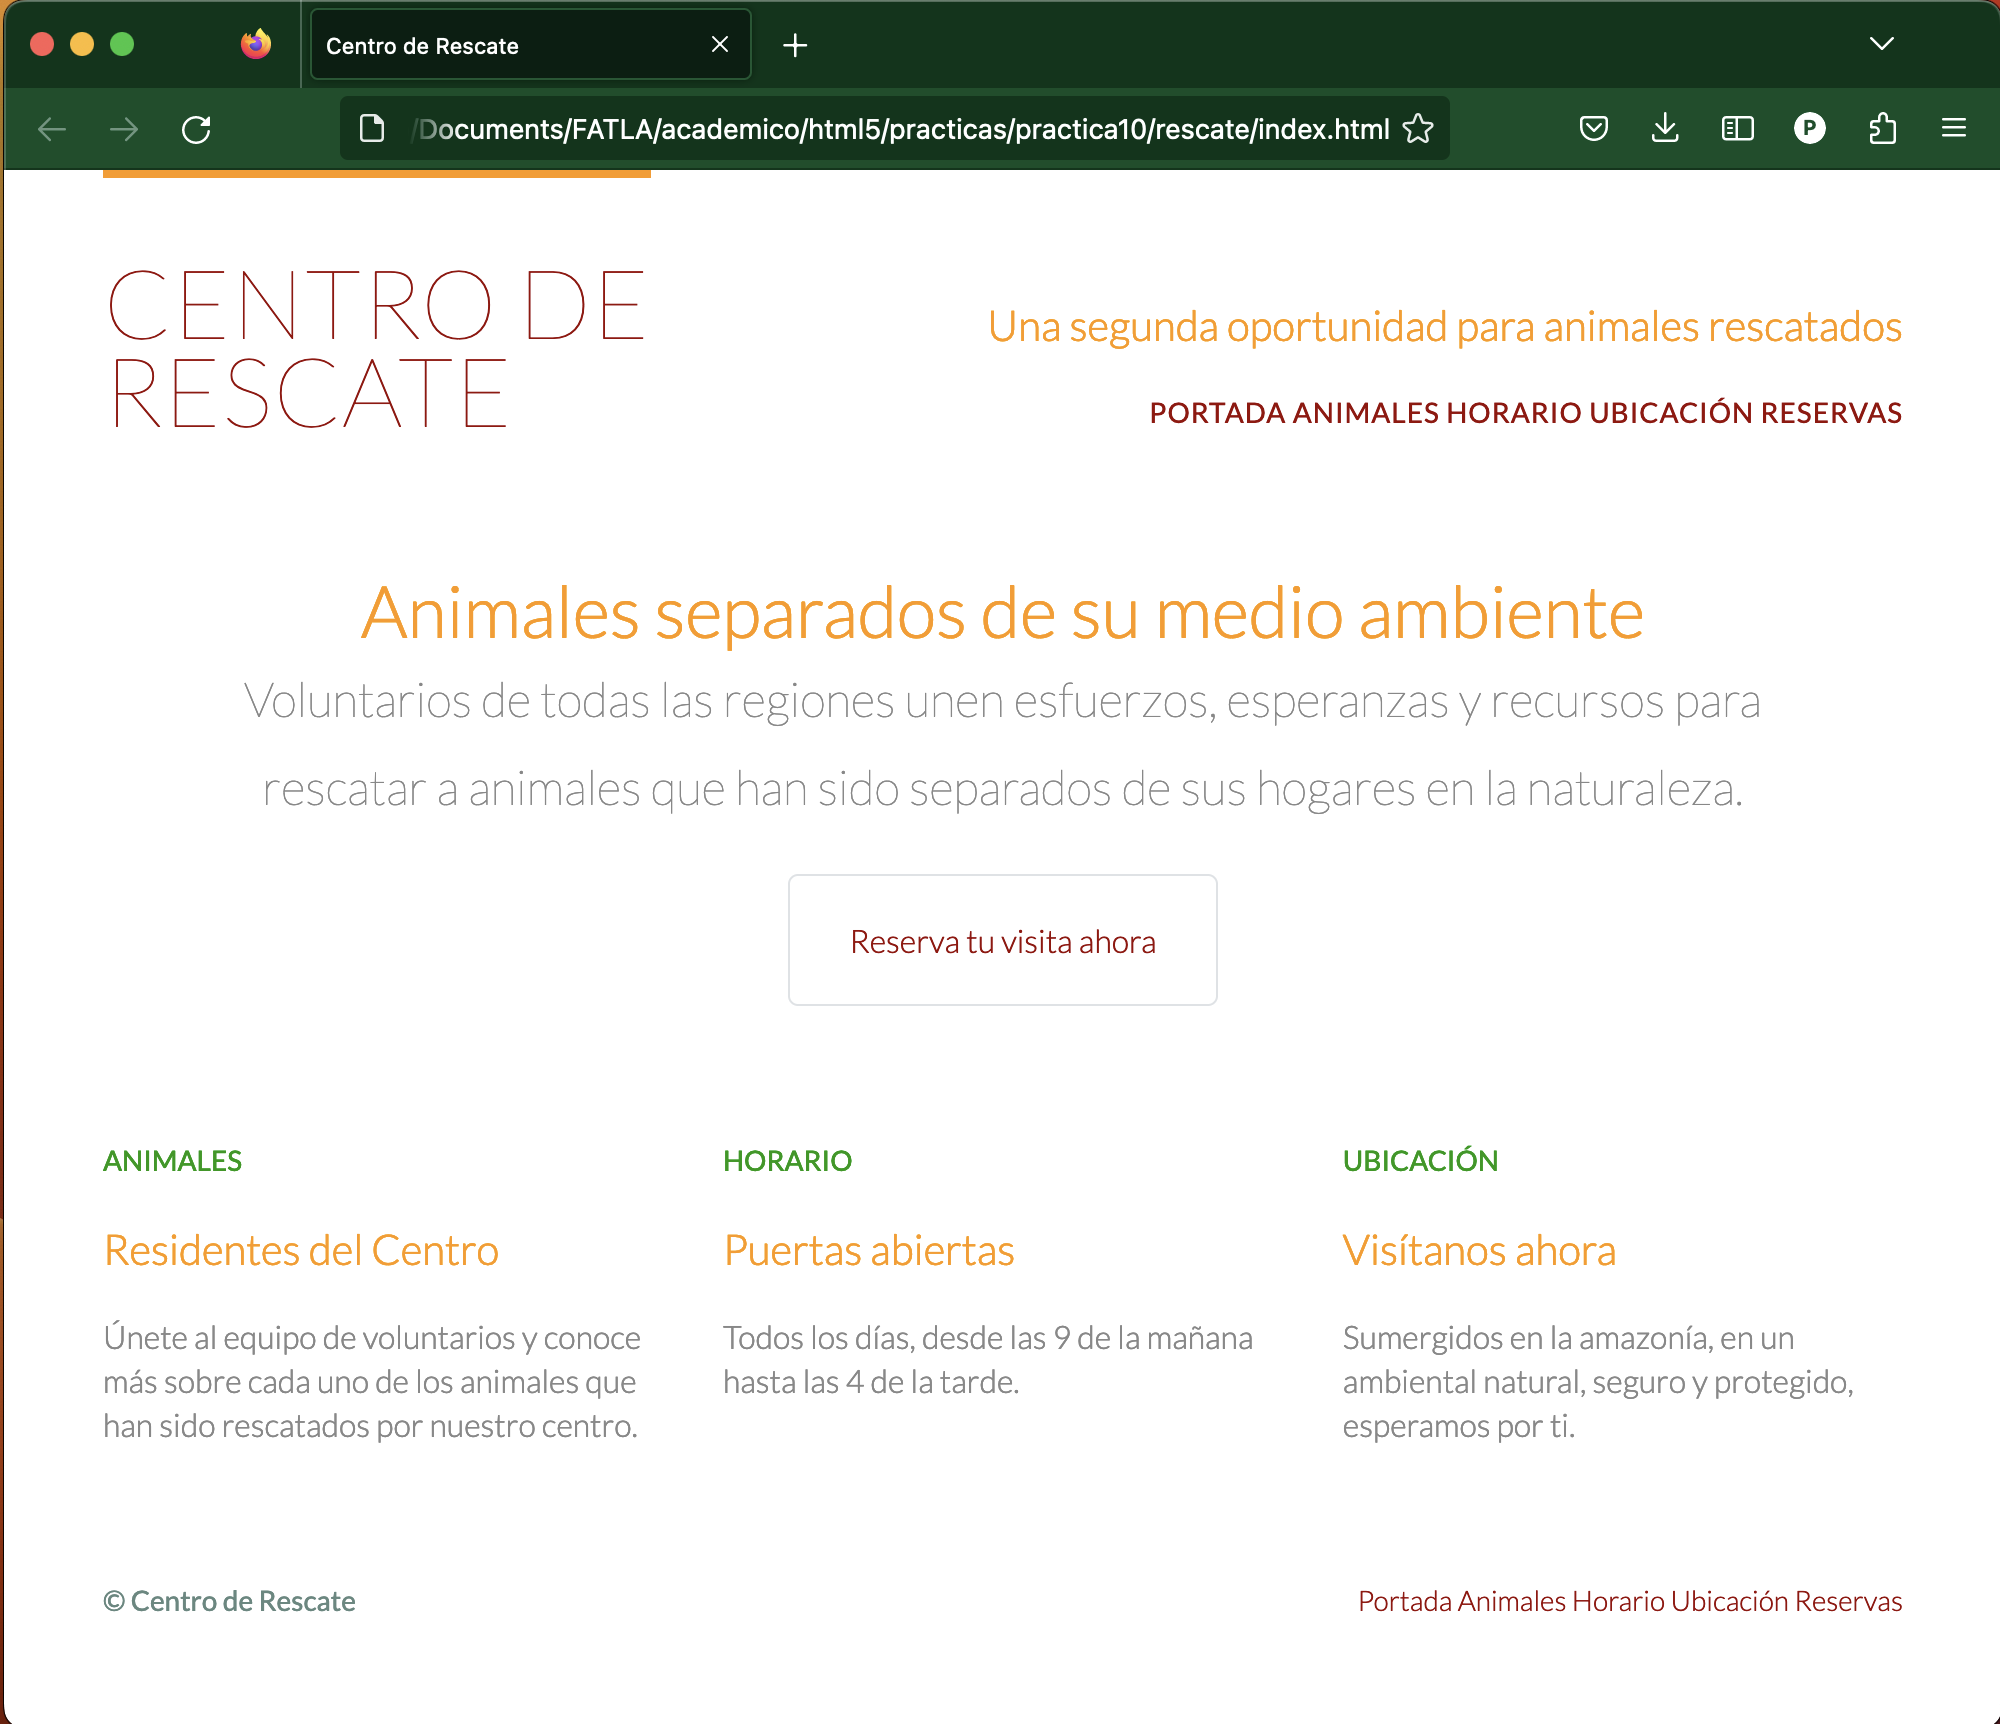Expand the list all tabs chevron
This screenshot has height=1724, width=2000.
1881,44
